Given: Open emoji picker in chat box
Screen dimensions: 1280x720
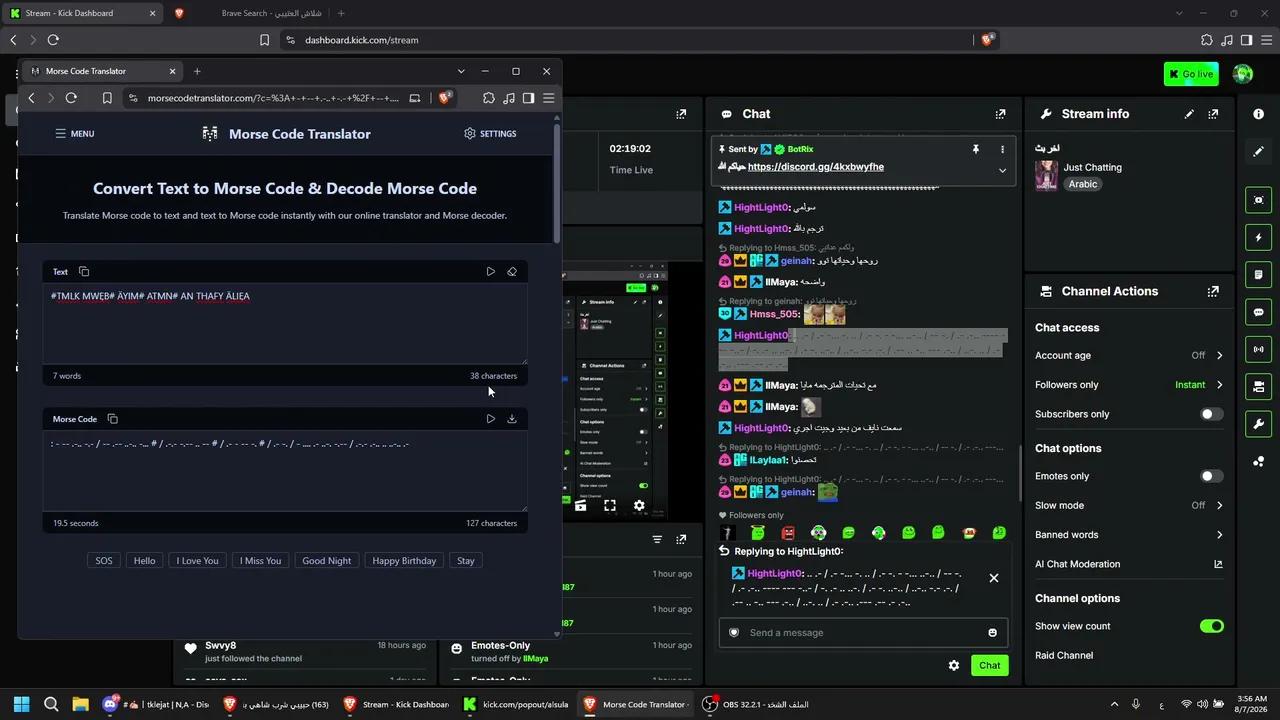Looking at the screenshot, I should point(992,633).
